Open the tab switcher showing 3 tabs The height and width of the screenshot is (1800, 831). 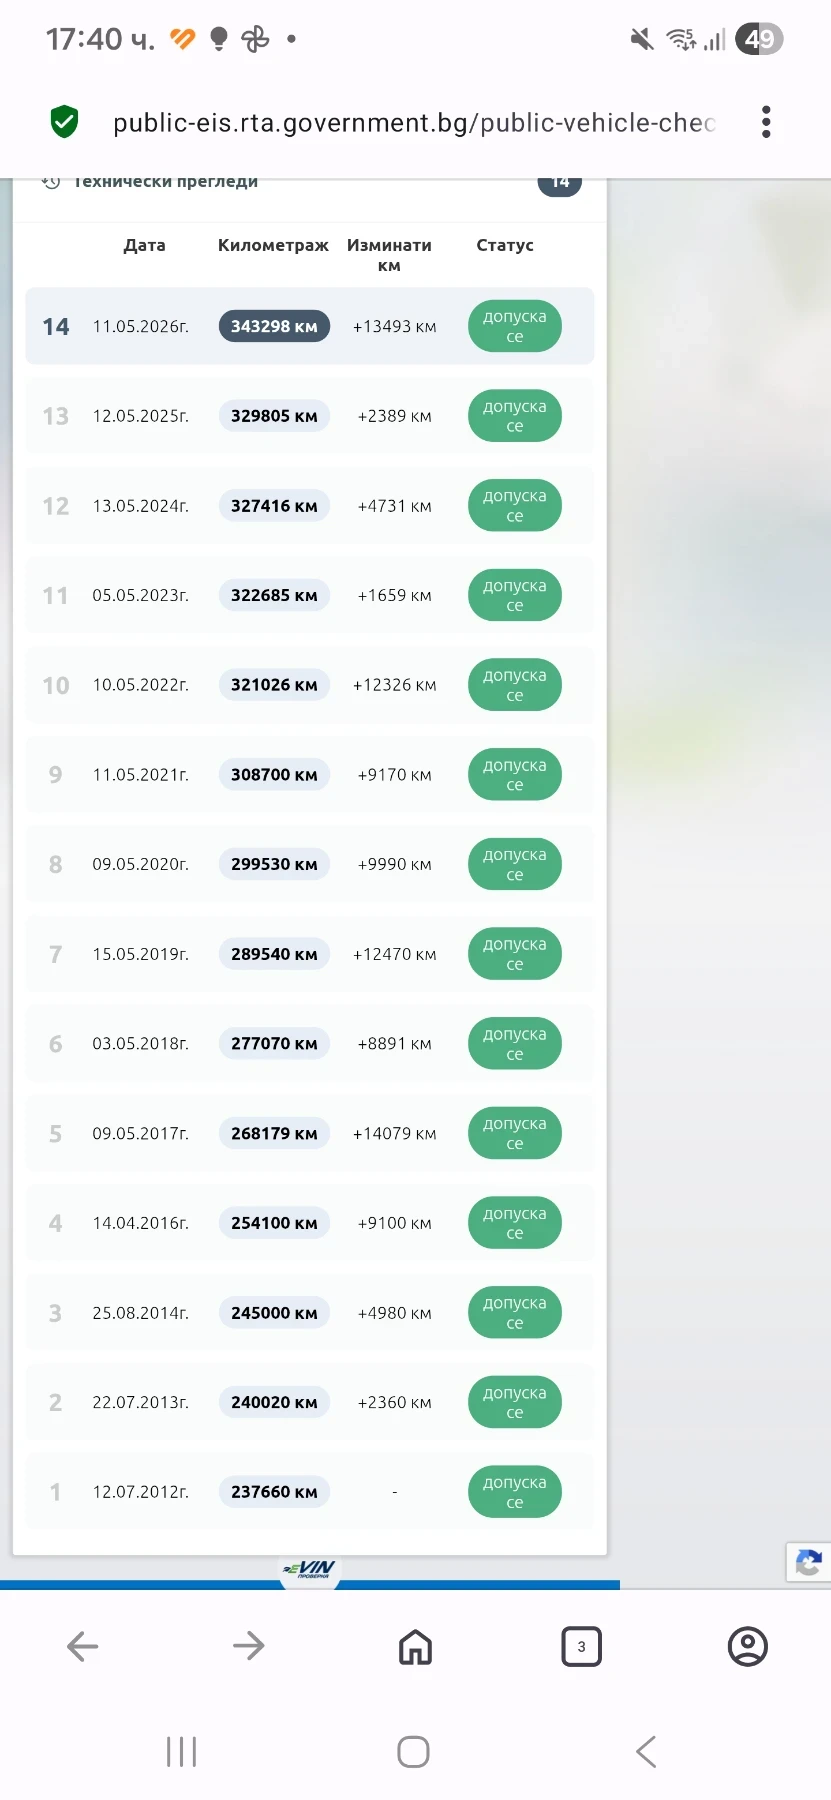pos(581,1646)
